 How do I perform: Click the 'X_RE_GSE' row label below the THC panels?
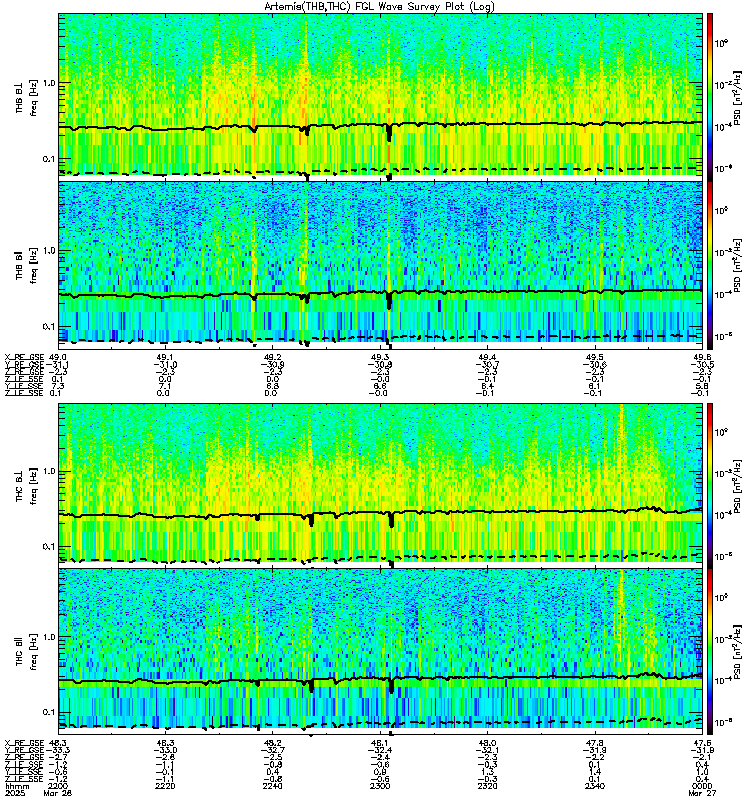[x=23, y=743]
